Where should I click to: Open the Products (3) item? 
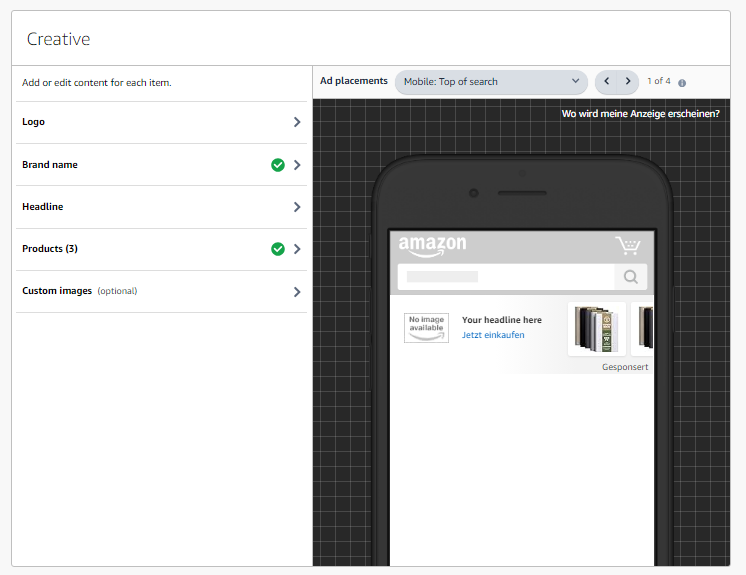pos(50,249)
